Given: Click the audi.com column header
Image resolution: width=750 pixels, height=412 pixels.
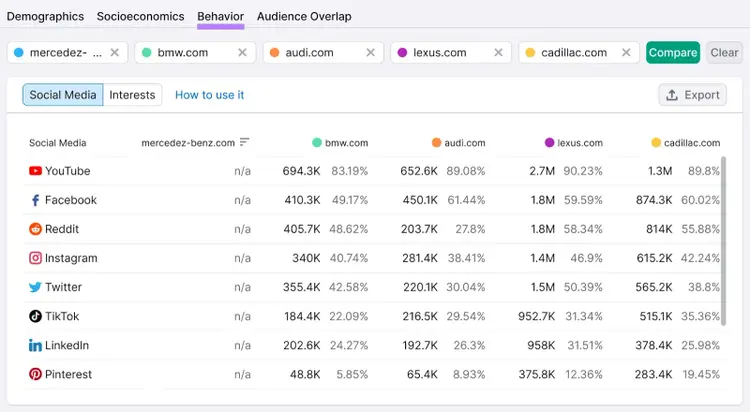Looking at the screenshot, I should point(458,143).
